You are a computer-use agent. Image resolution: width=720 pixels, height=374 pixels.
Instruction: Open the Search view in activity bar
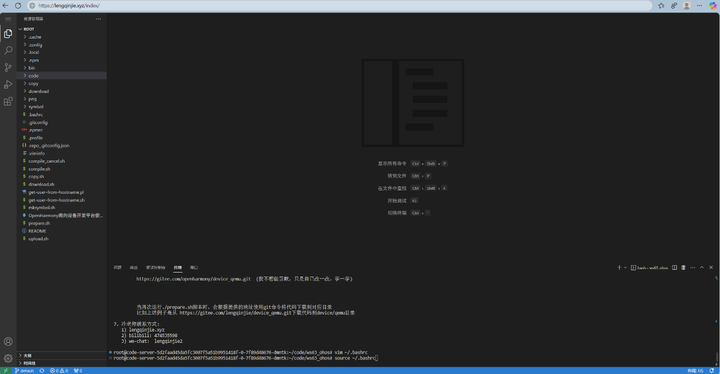[x=8, y=51]
